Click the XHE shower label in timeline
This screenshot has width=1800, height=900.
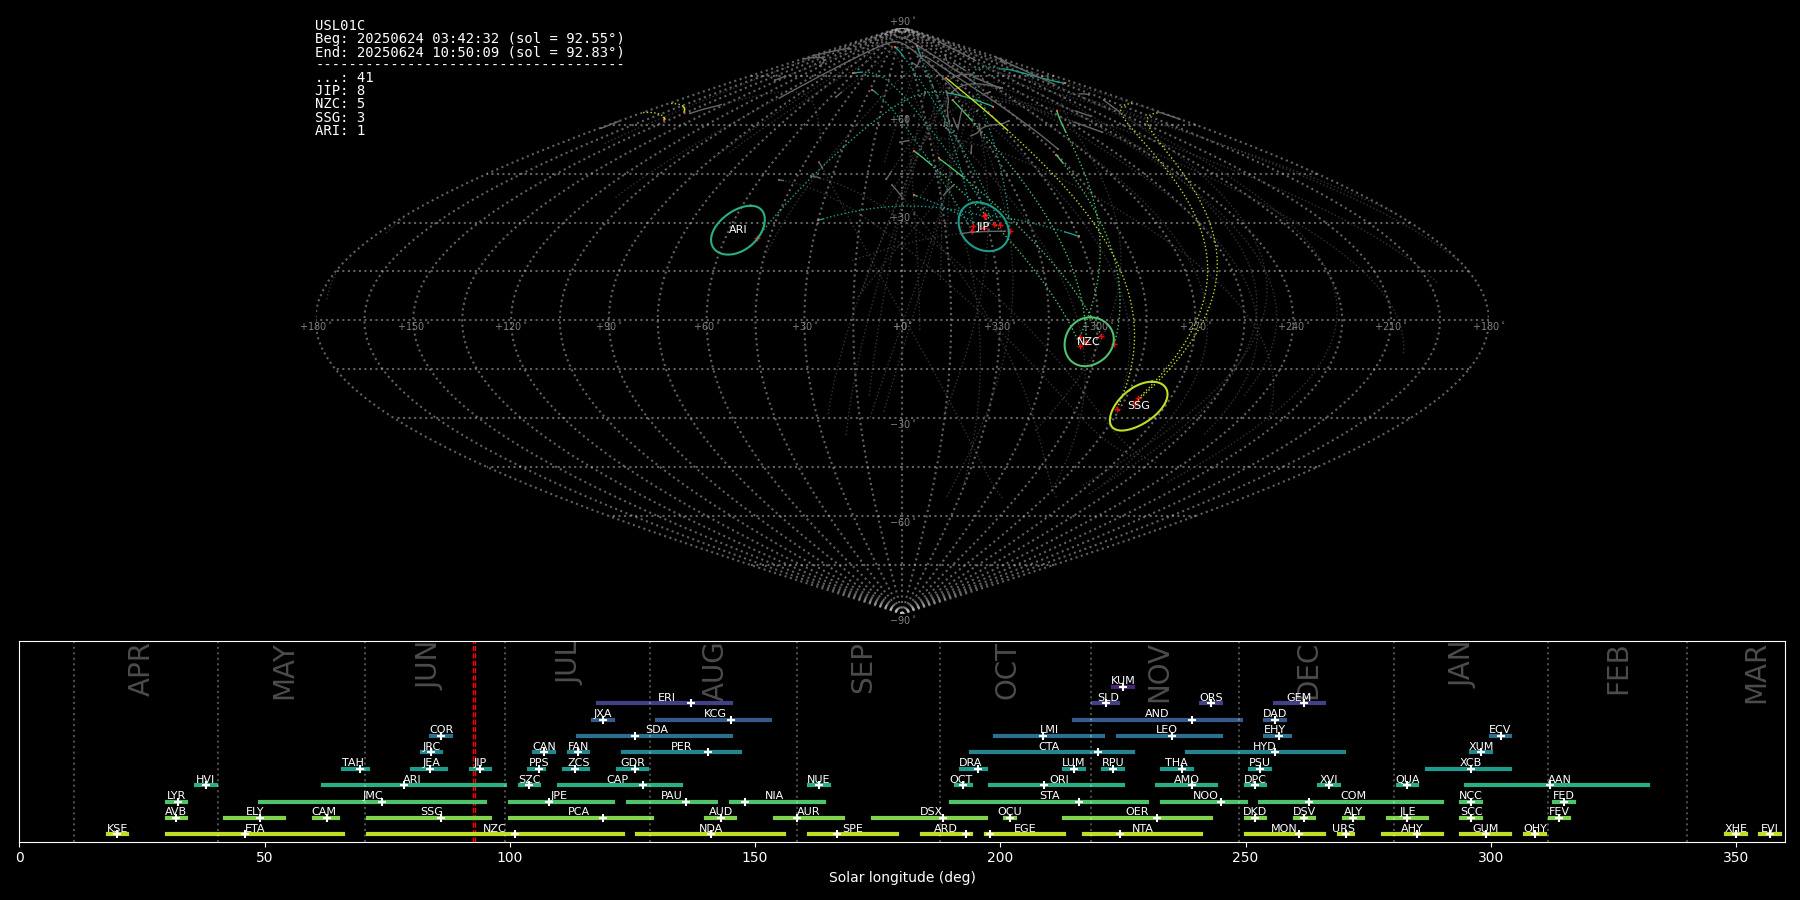(1736, 829)
